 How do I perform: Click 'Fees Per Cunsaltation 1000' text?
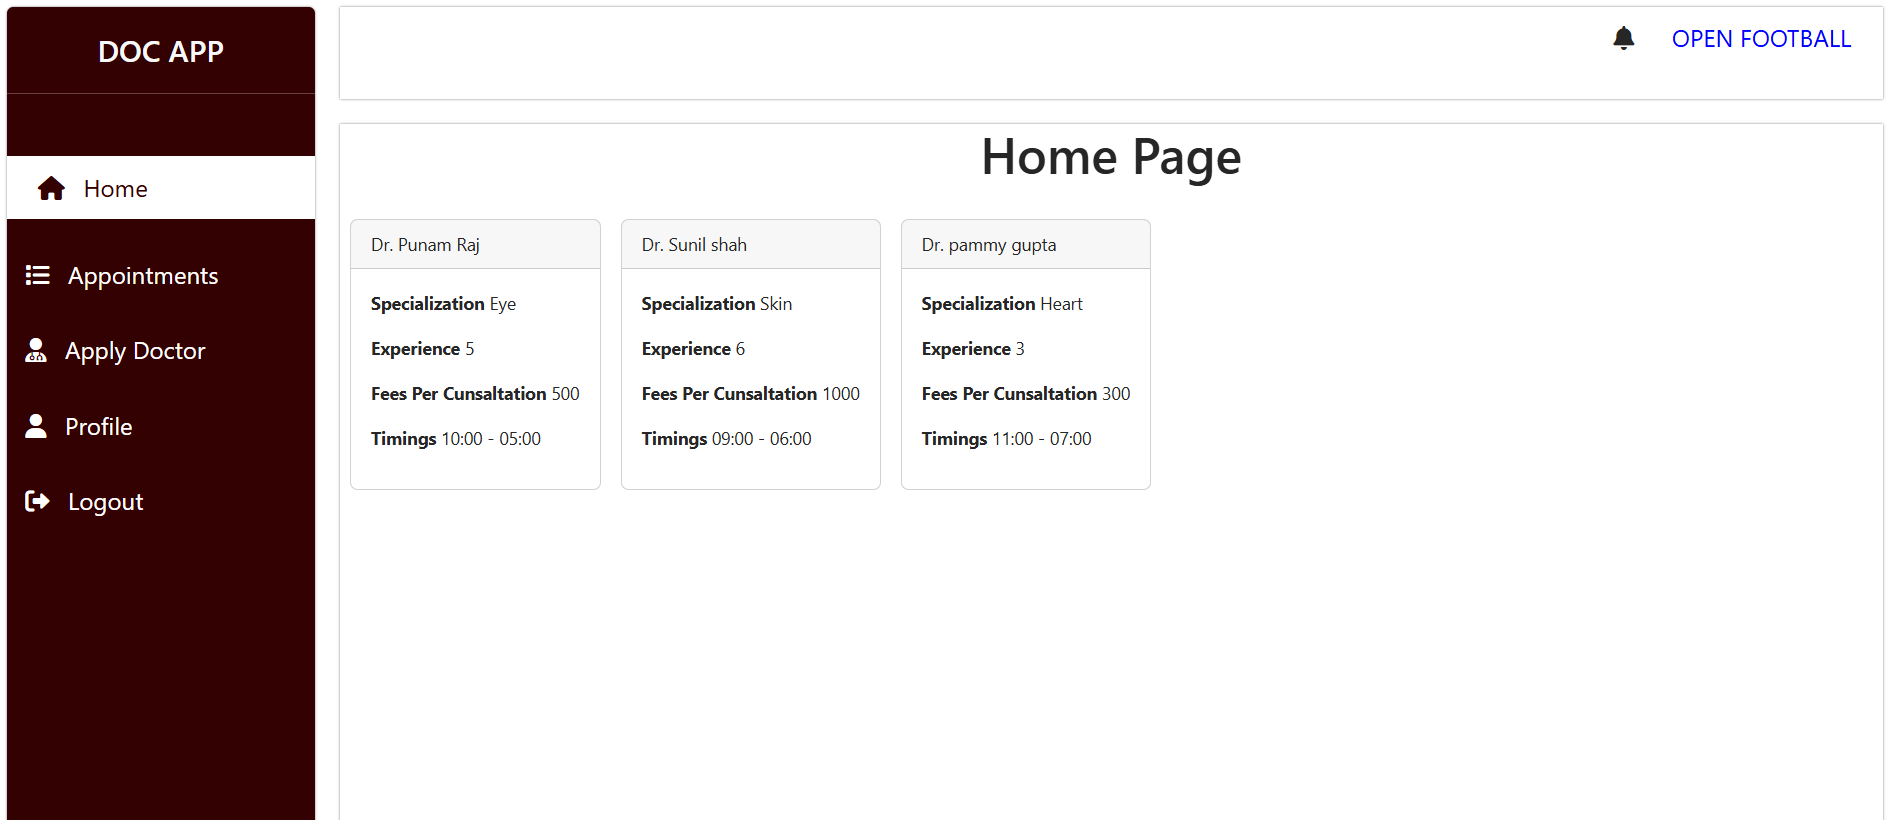tap(751, 394)
